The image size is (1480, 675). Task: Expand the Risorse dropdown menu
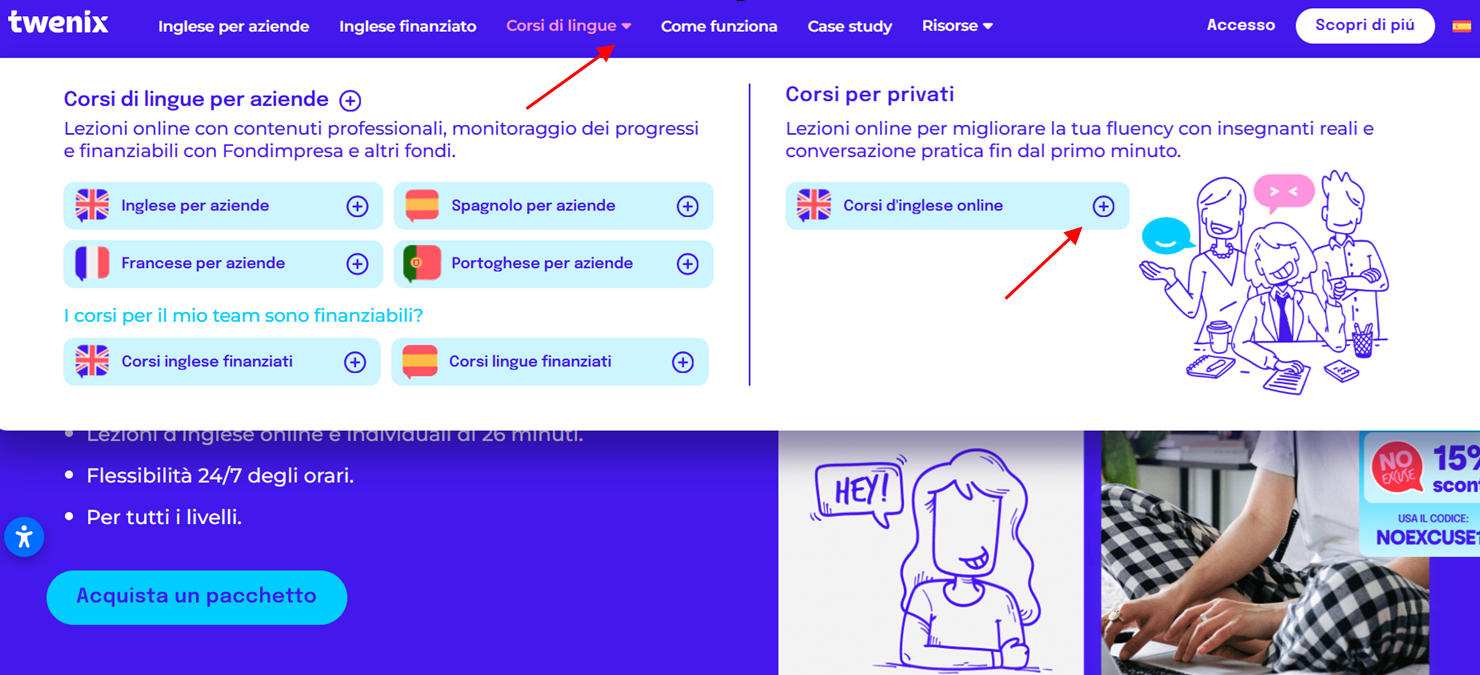tap(957, 26)
